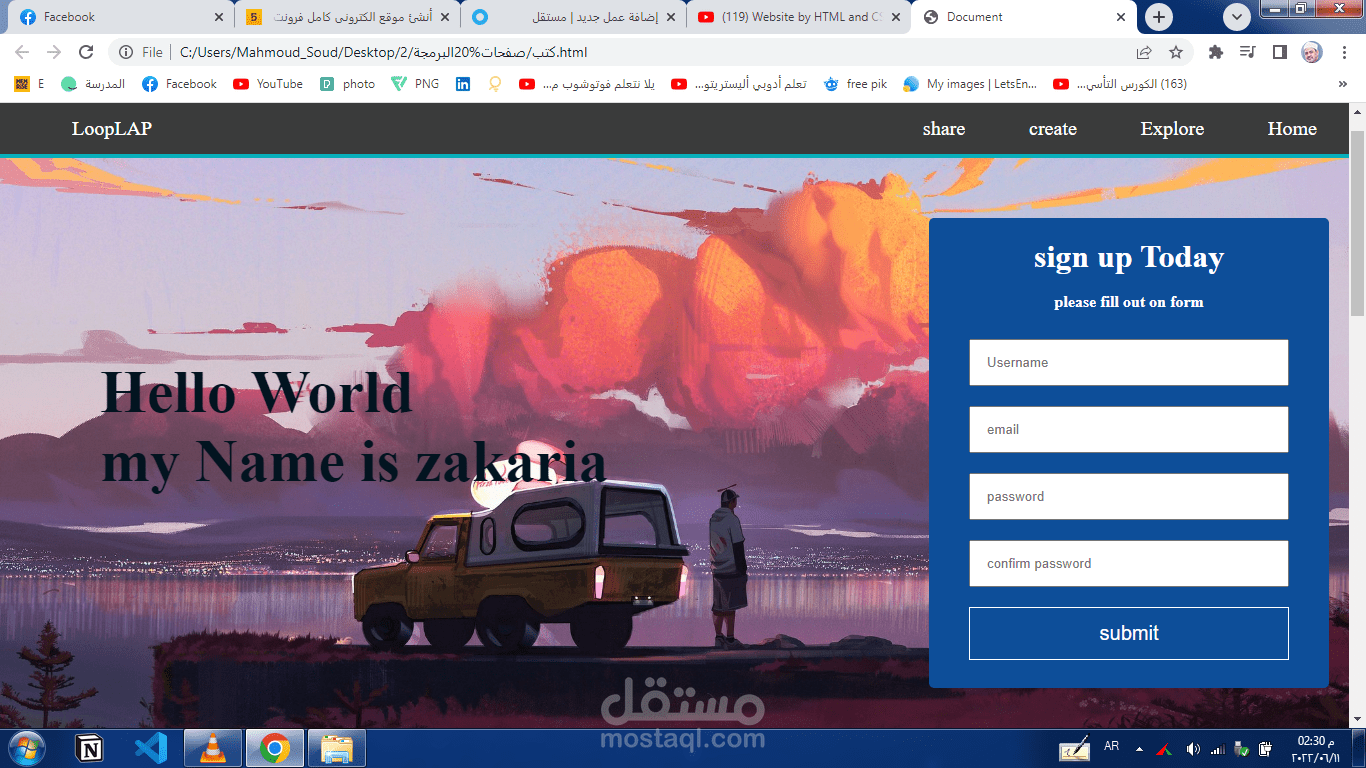The image size is (1366, 768).
Task: Open the Extensions puzzle icon
Action: click(1216, 52)
